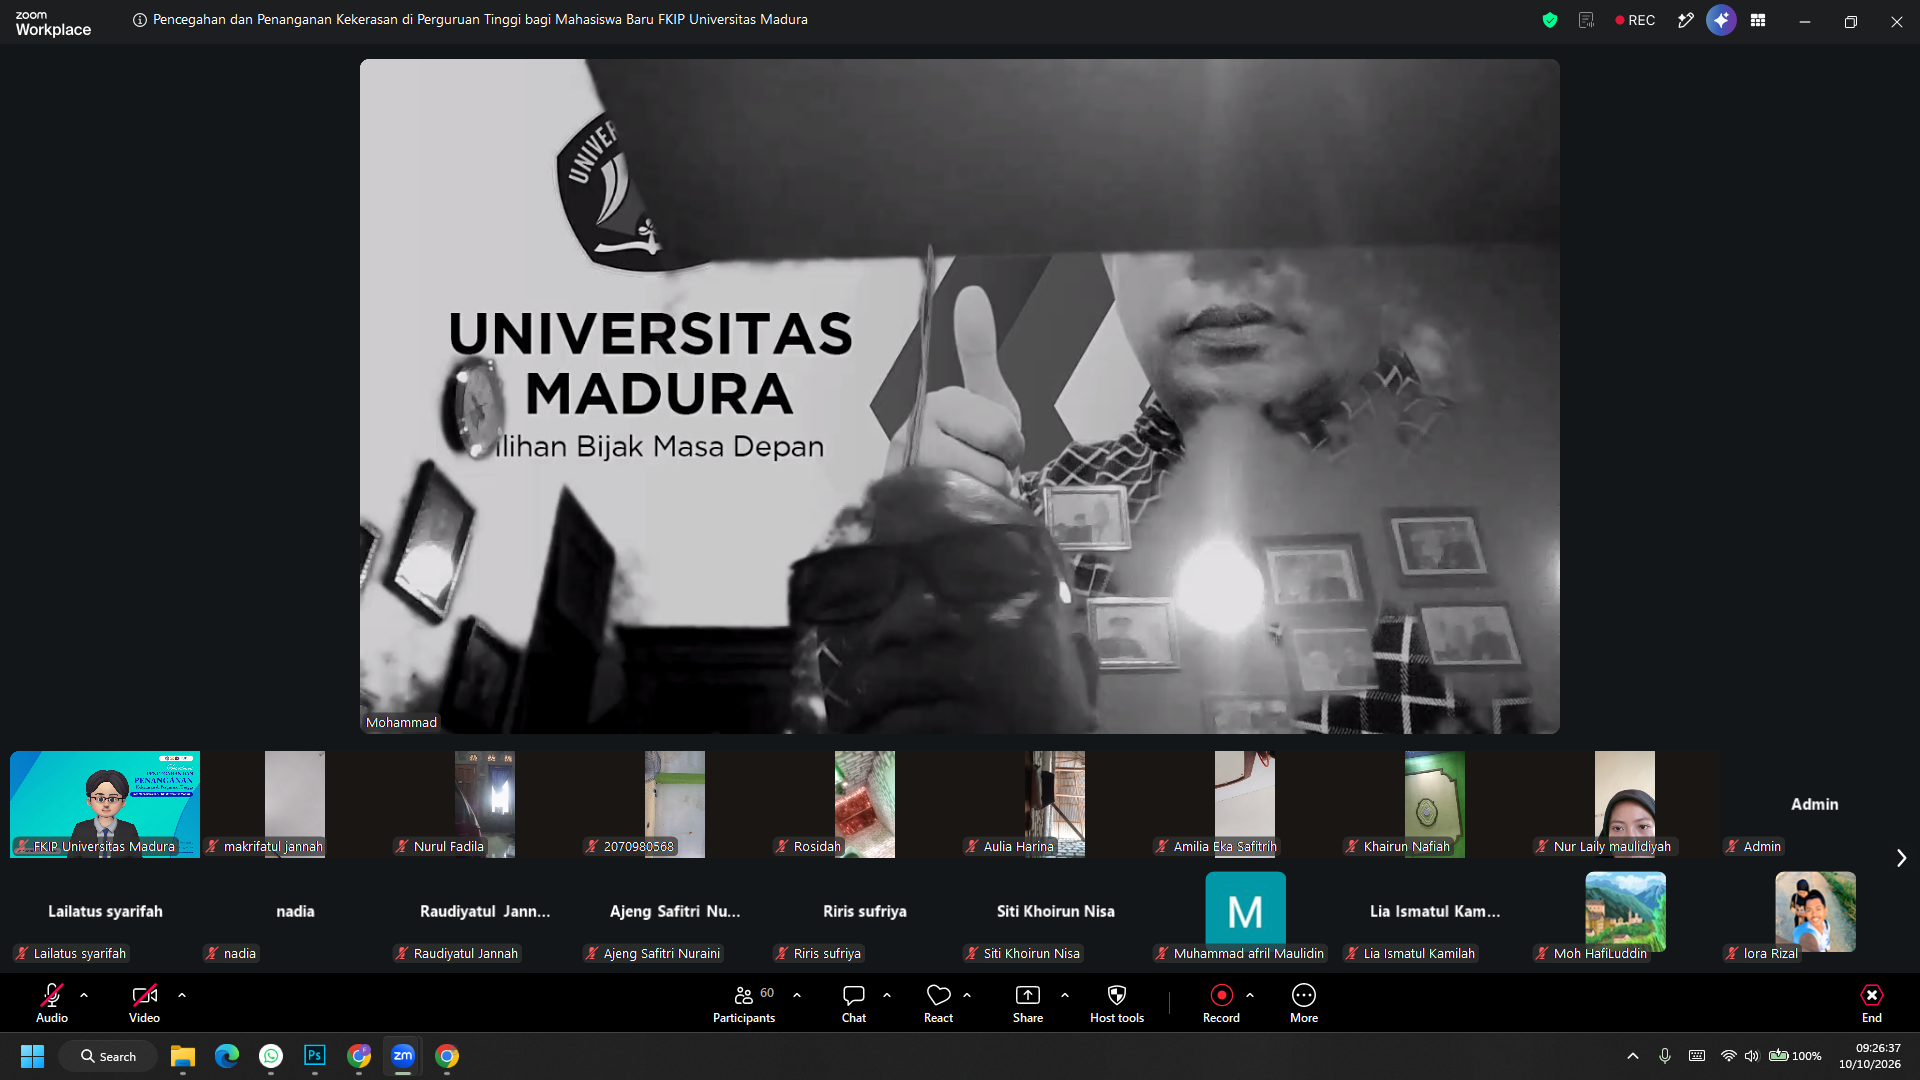The height and width of the screenshot is (1080, 1920).
Task: Select the lora Rizal participant tile
Action: [x=1815, y=912]
